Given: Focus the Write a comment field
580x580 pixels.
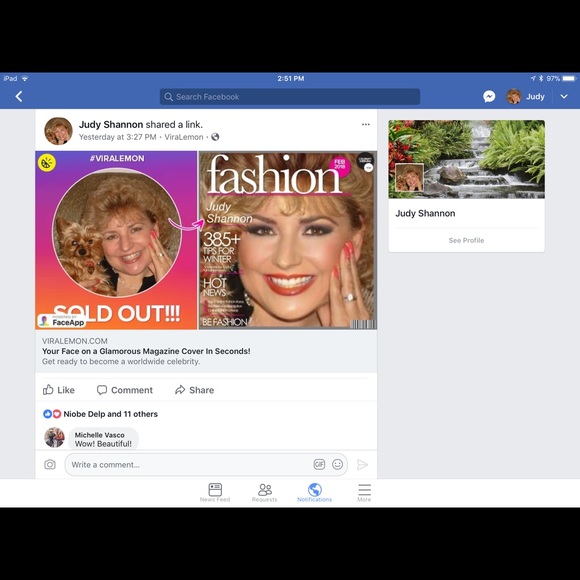Looking at the screenshot, I should tap(206, 465).
